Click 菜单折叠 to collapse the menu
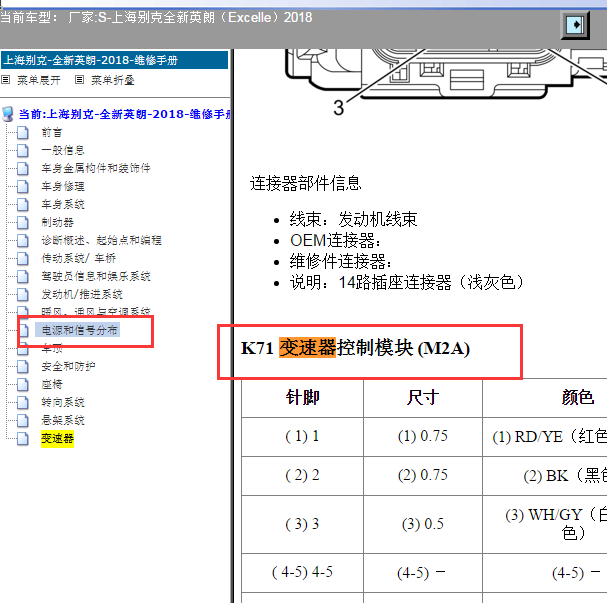Screen dimensions: 607x603 113,80
